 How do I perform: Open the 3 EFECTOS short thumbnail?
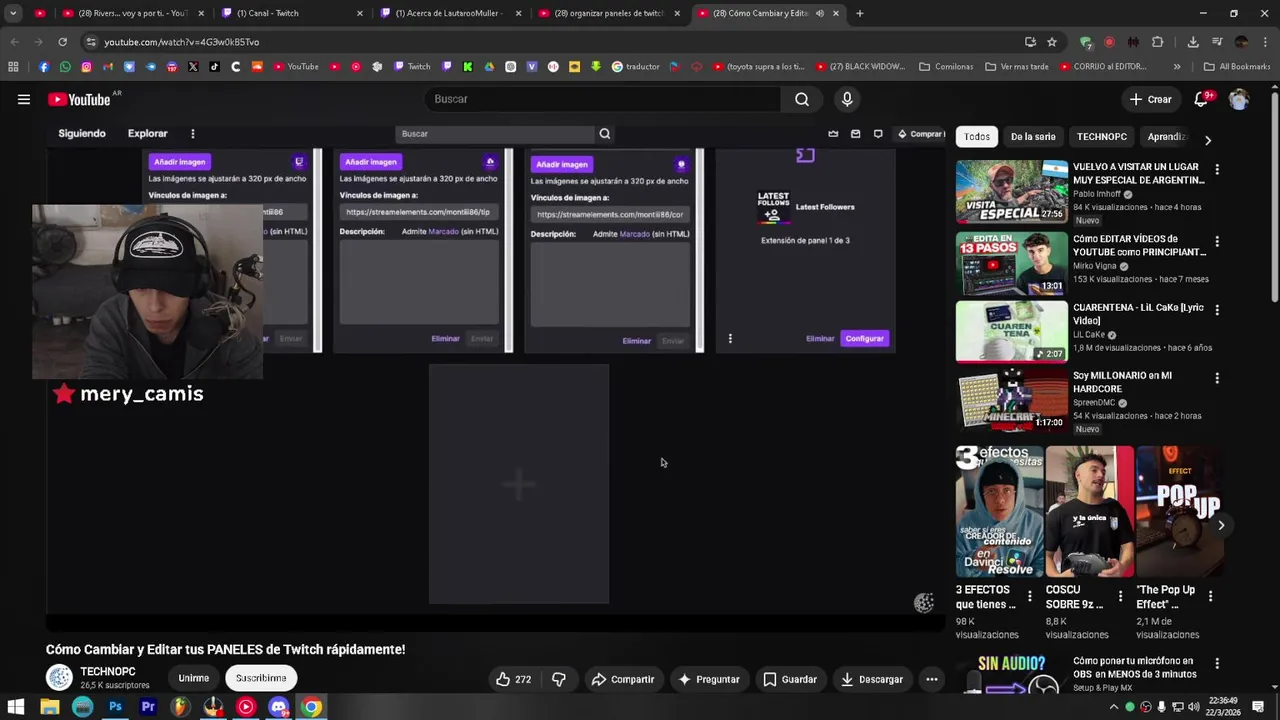(999, 512)
